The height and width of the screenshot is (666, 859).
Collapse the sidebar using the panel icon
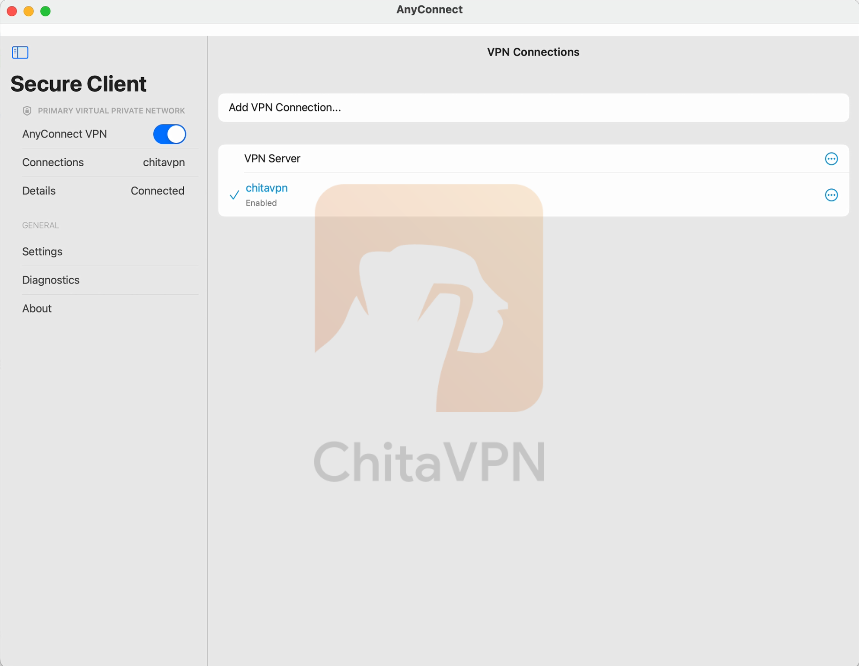click(20, 52)
